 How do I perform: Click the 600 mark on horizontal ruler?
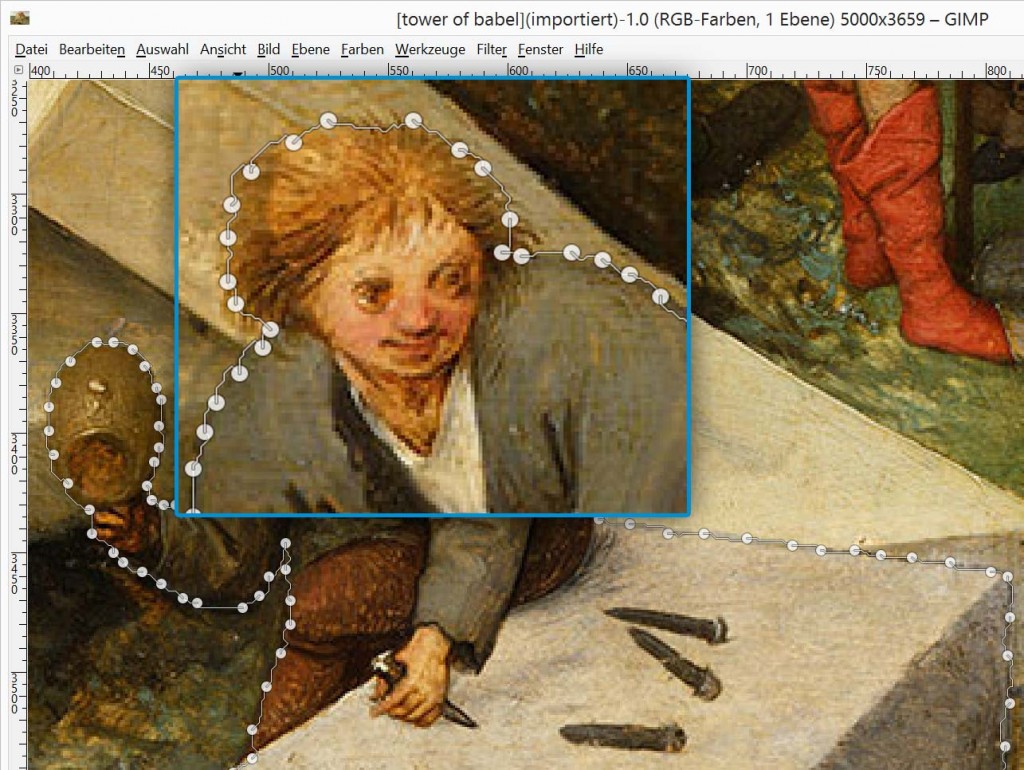pos(517,71)
